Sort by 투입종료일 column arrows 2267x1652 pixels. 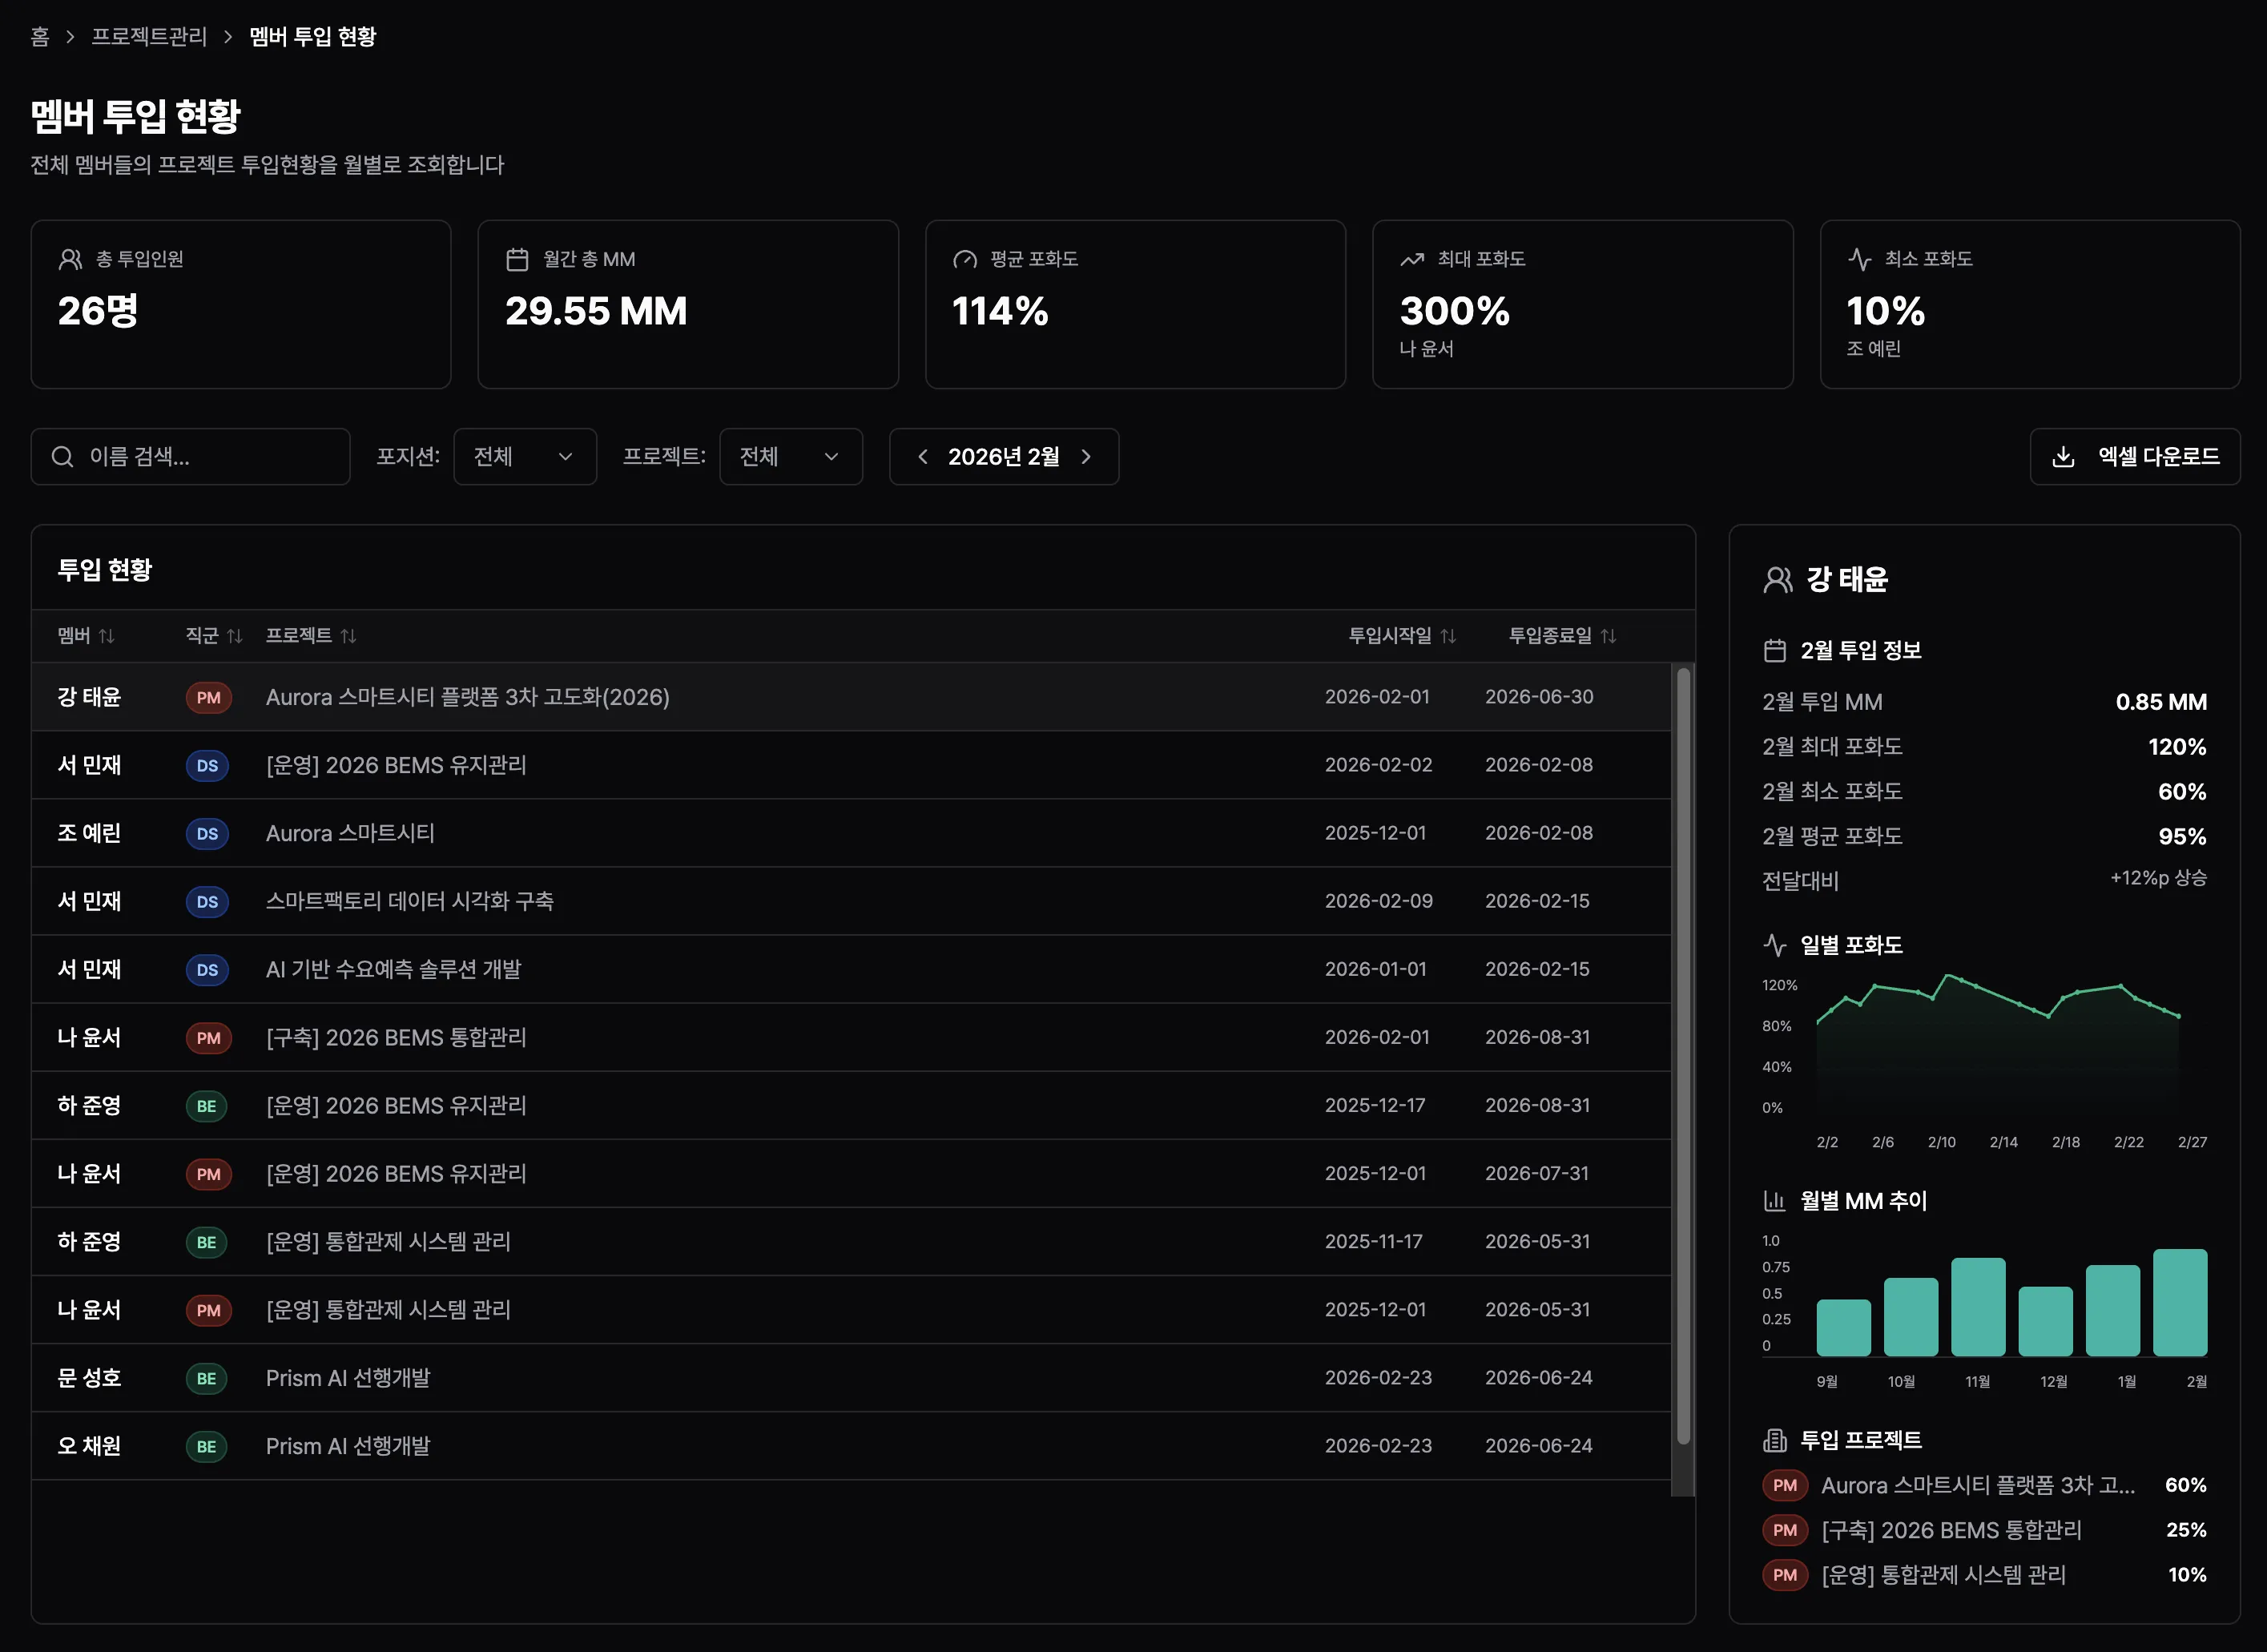tap(1608, 636)
